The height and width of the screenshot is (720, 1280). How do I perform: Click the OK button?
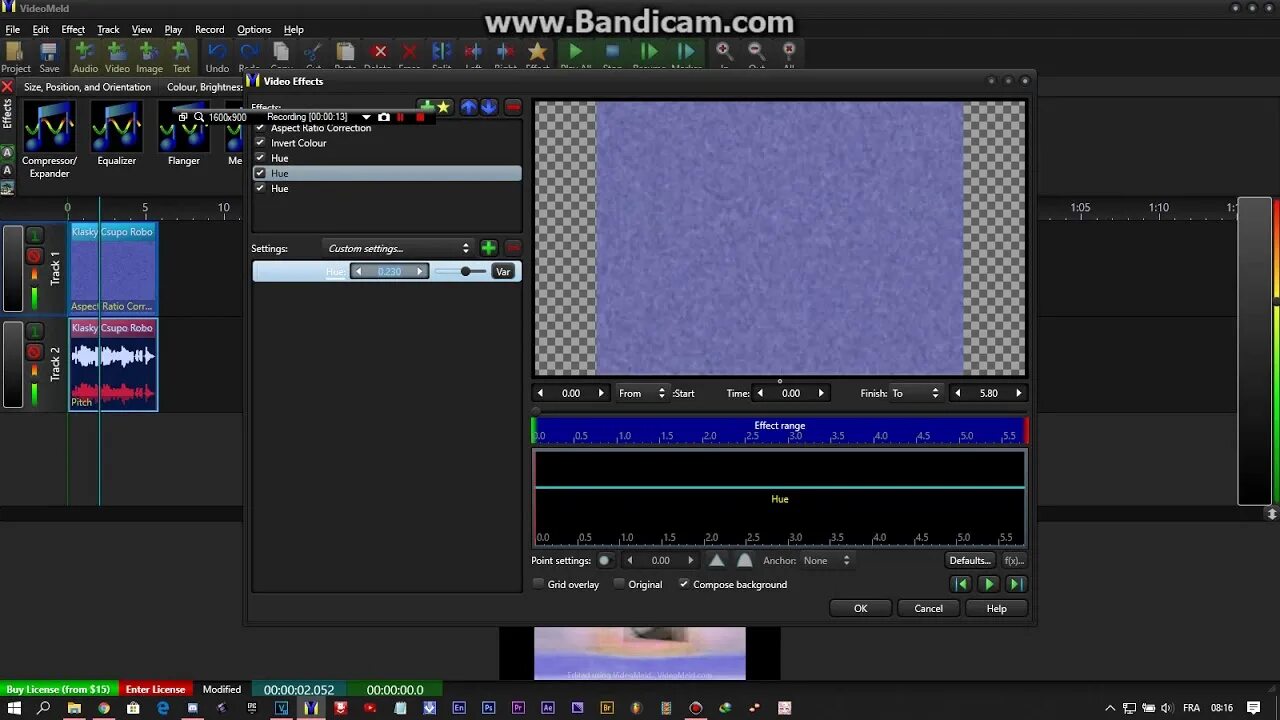pyautogui.click(x=860, y=608)
